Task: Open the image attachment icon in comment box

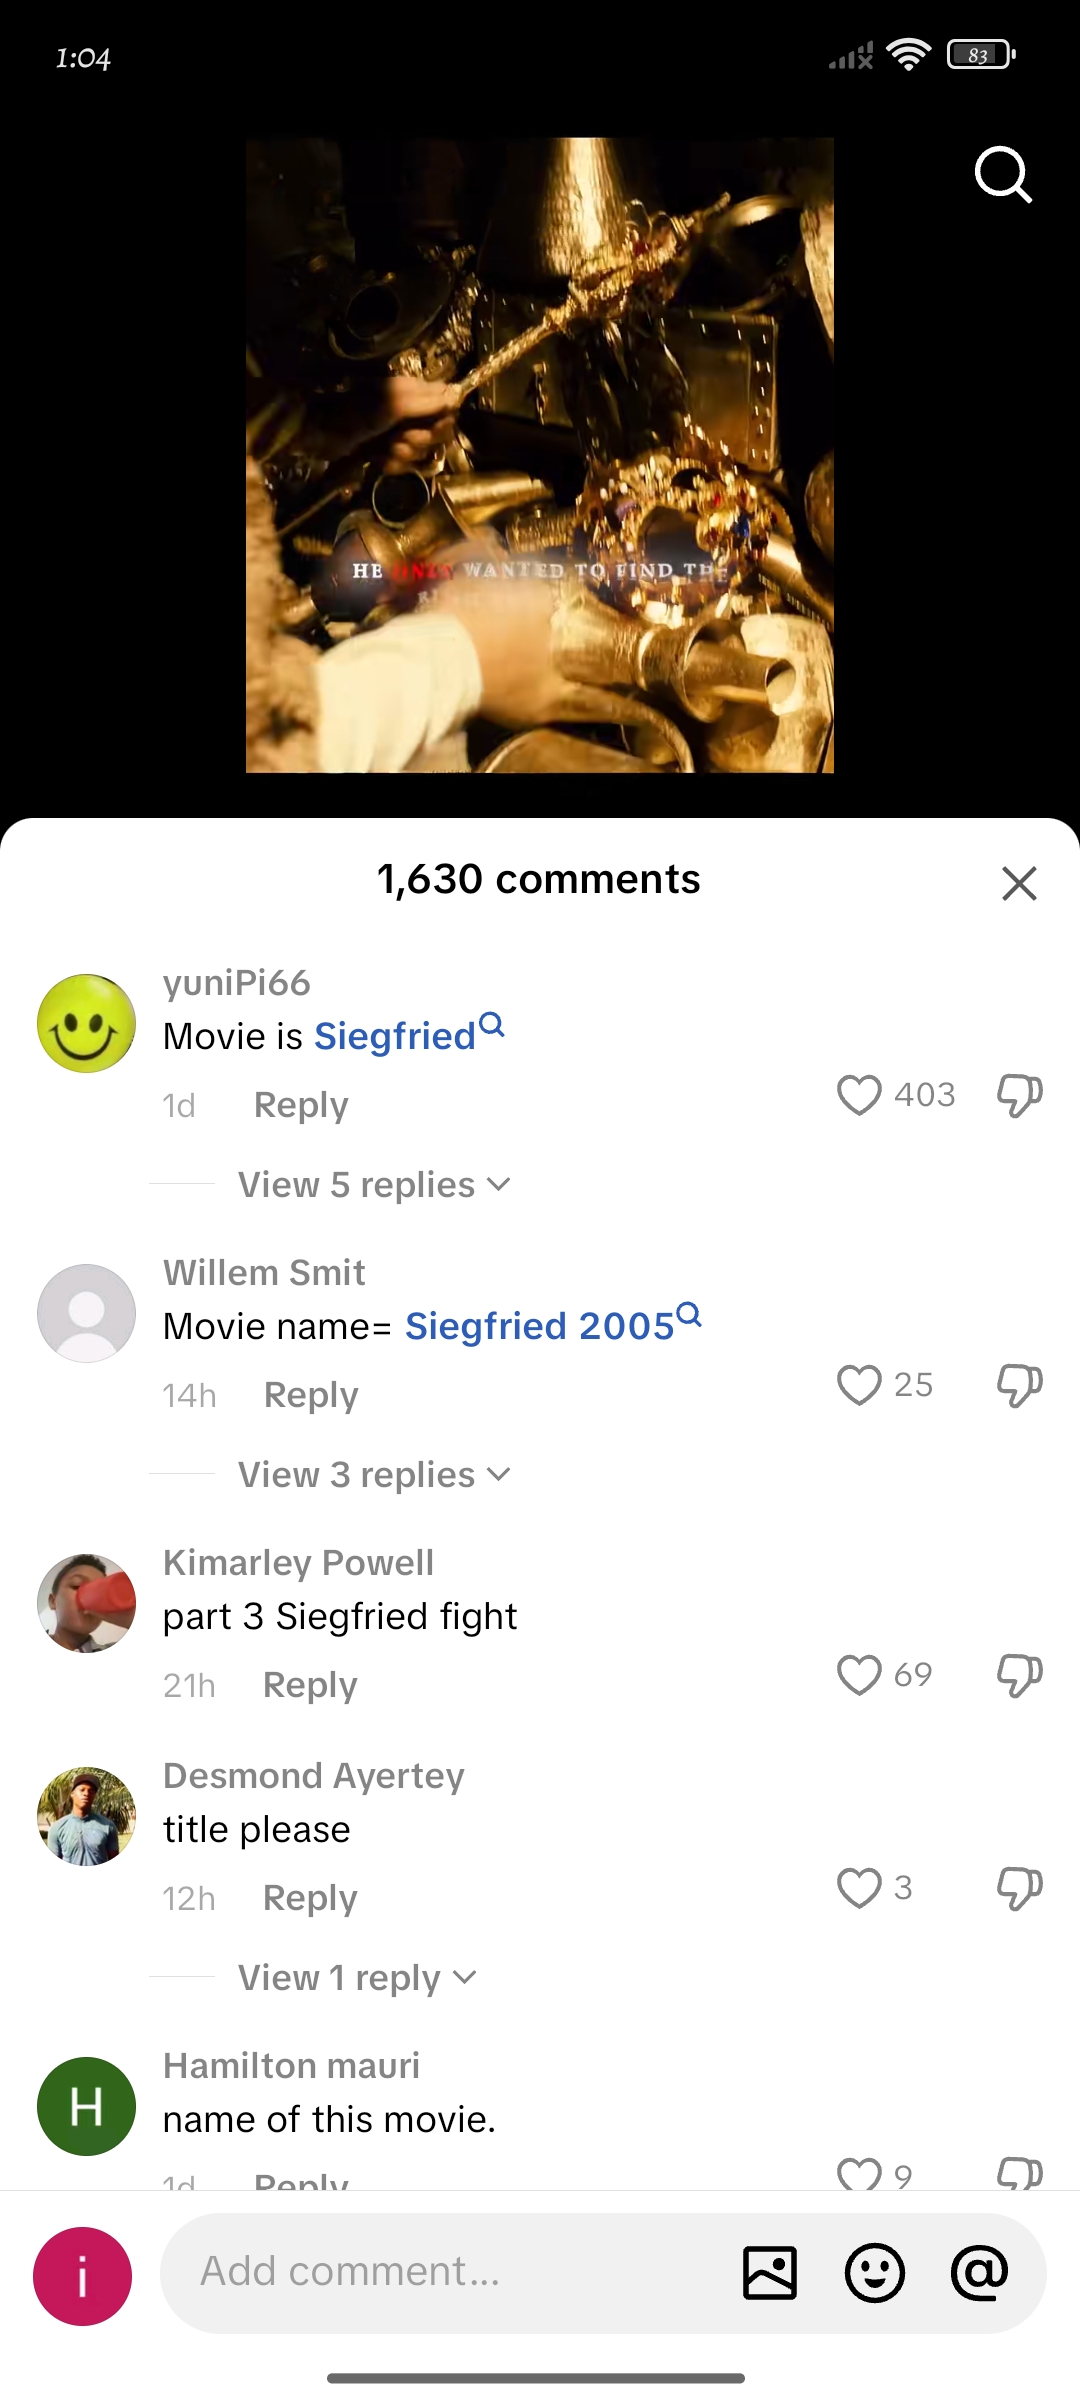Action: pyautogui.click(x=770, y=2273)
